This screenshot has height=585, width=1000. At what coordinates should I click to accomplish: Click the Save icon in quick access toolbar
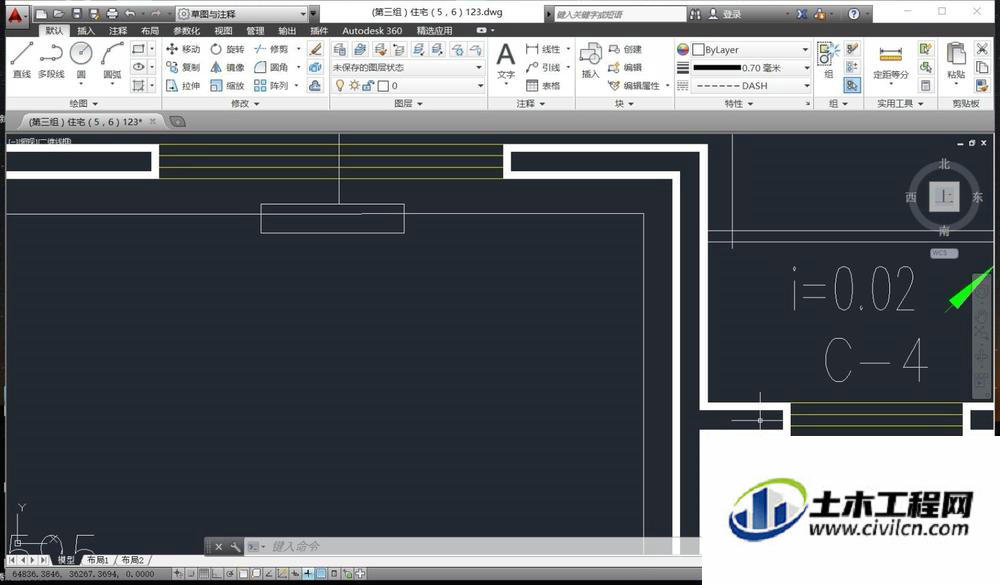coord(77,13)
